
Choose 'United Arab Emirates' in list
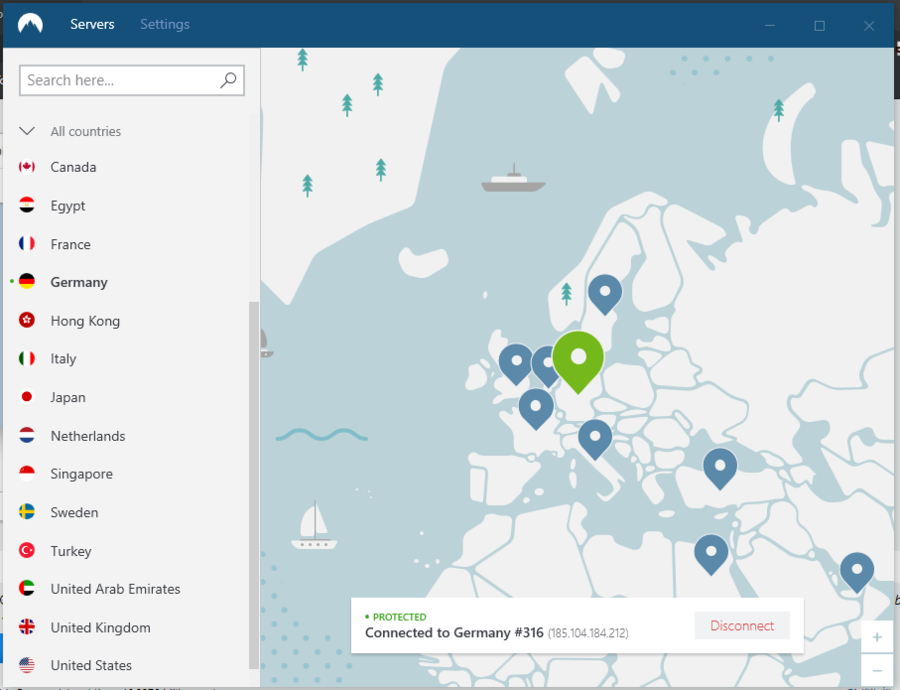(x=115, y=589)
